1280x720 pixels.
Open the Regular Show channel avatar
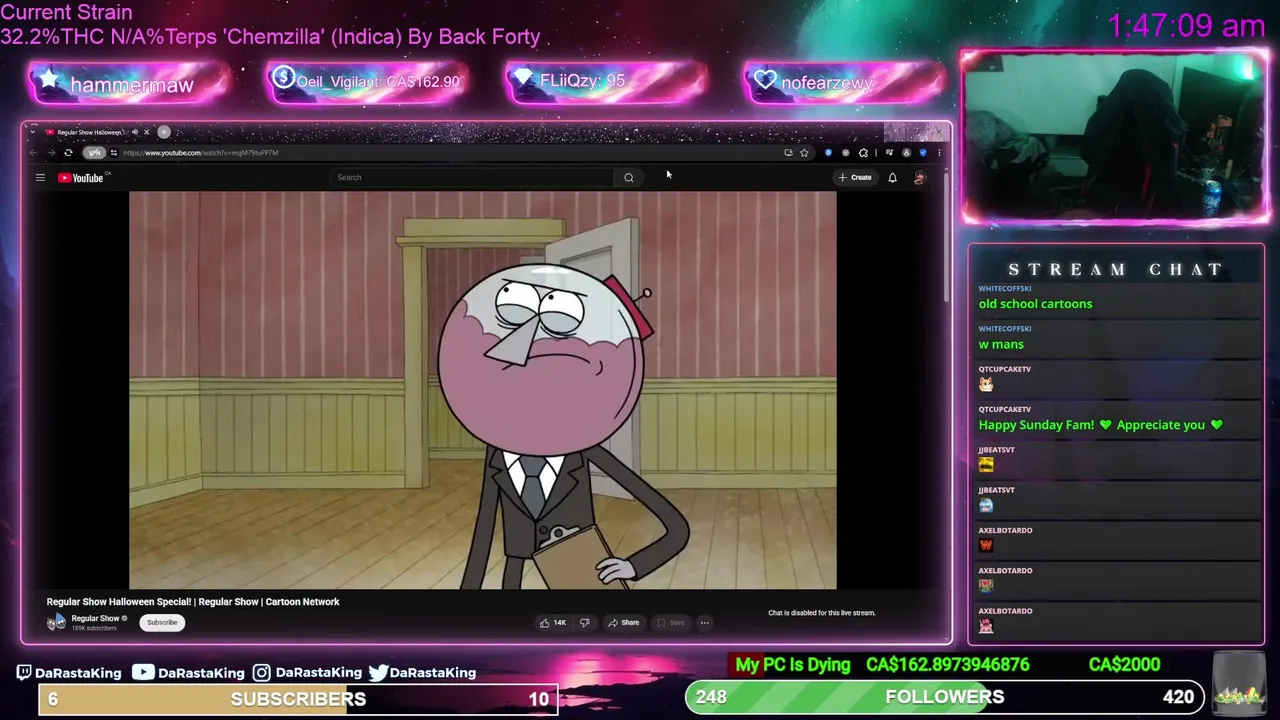(x=56, y=622)
